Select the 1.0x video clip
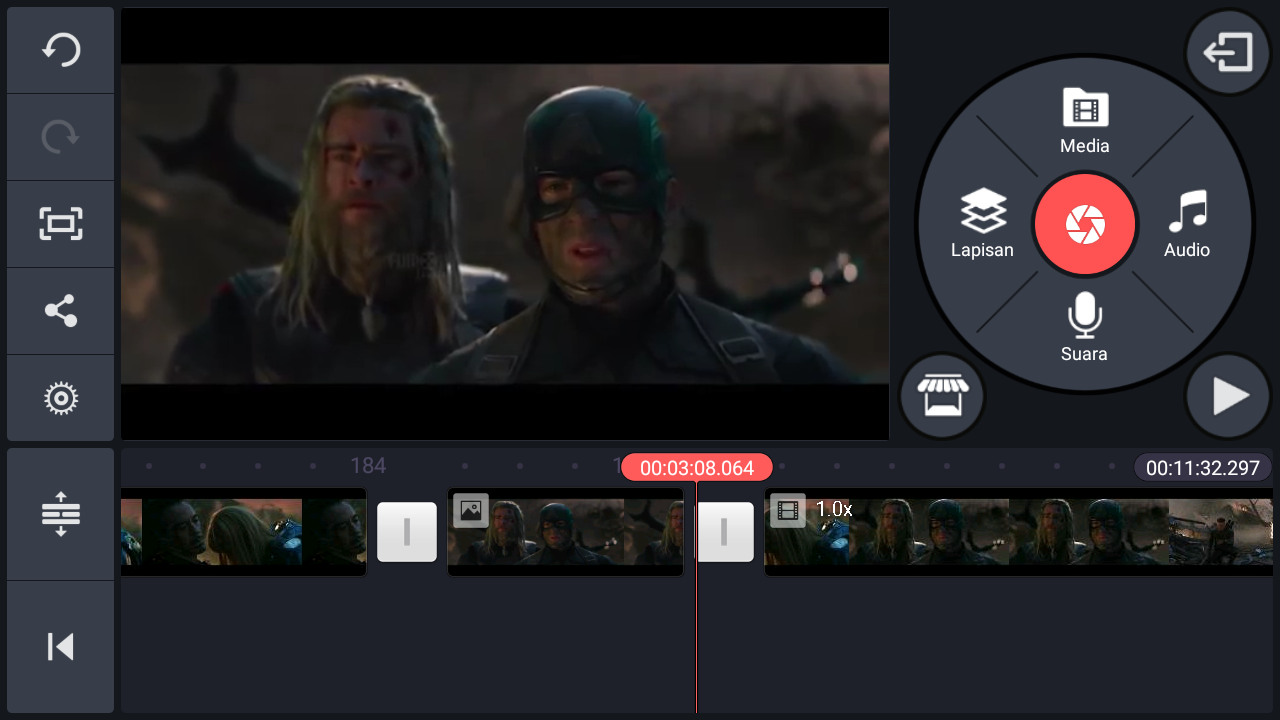 tap(1018, 532)
